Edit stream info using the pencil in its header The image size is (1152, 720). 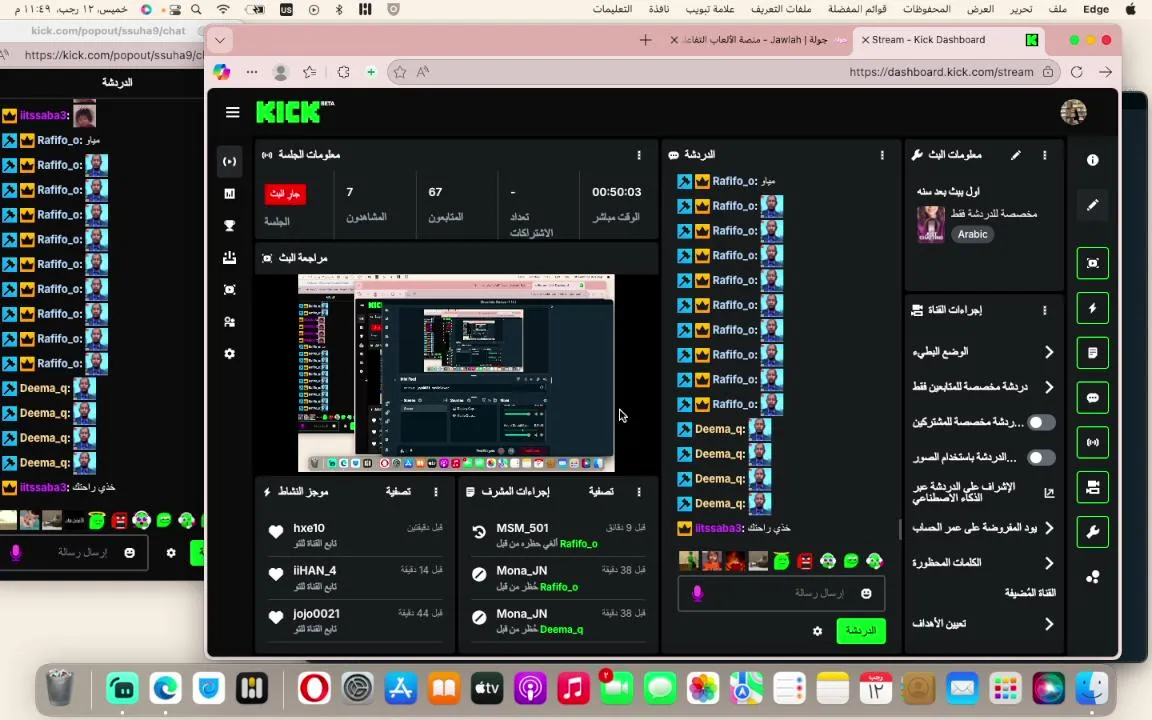click(1015, 155)
